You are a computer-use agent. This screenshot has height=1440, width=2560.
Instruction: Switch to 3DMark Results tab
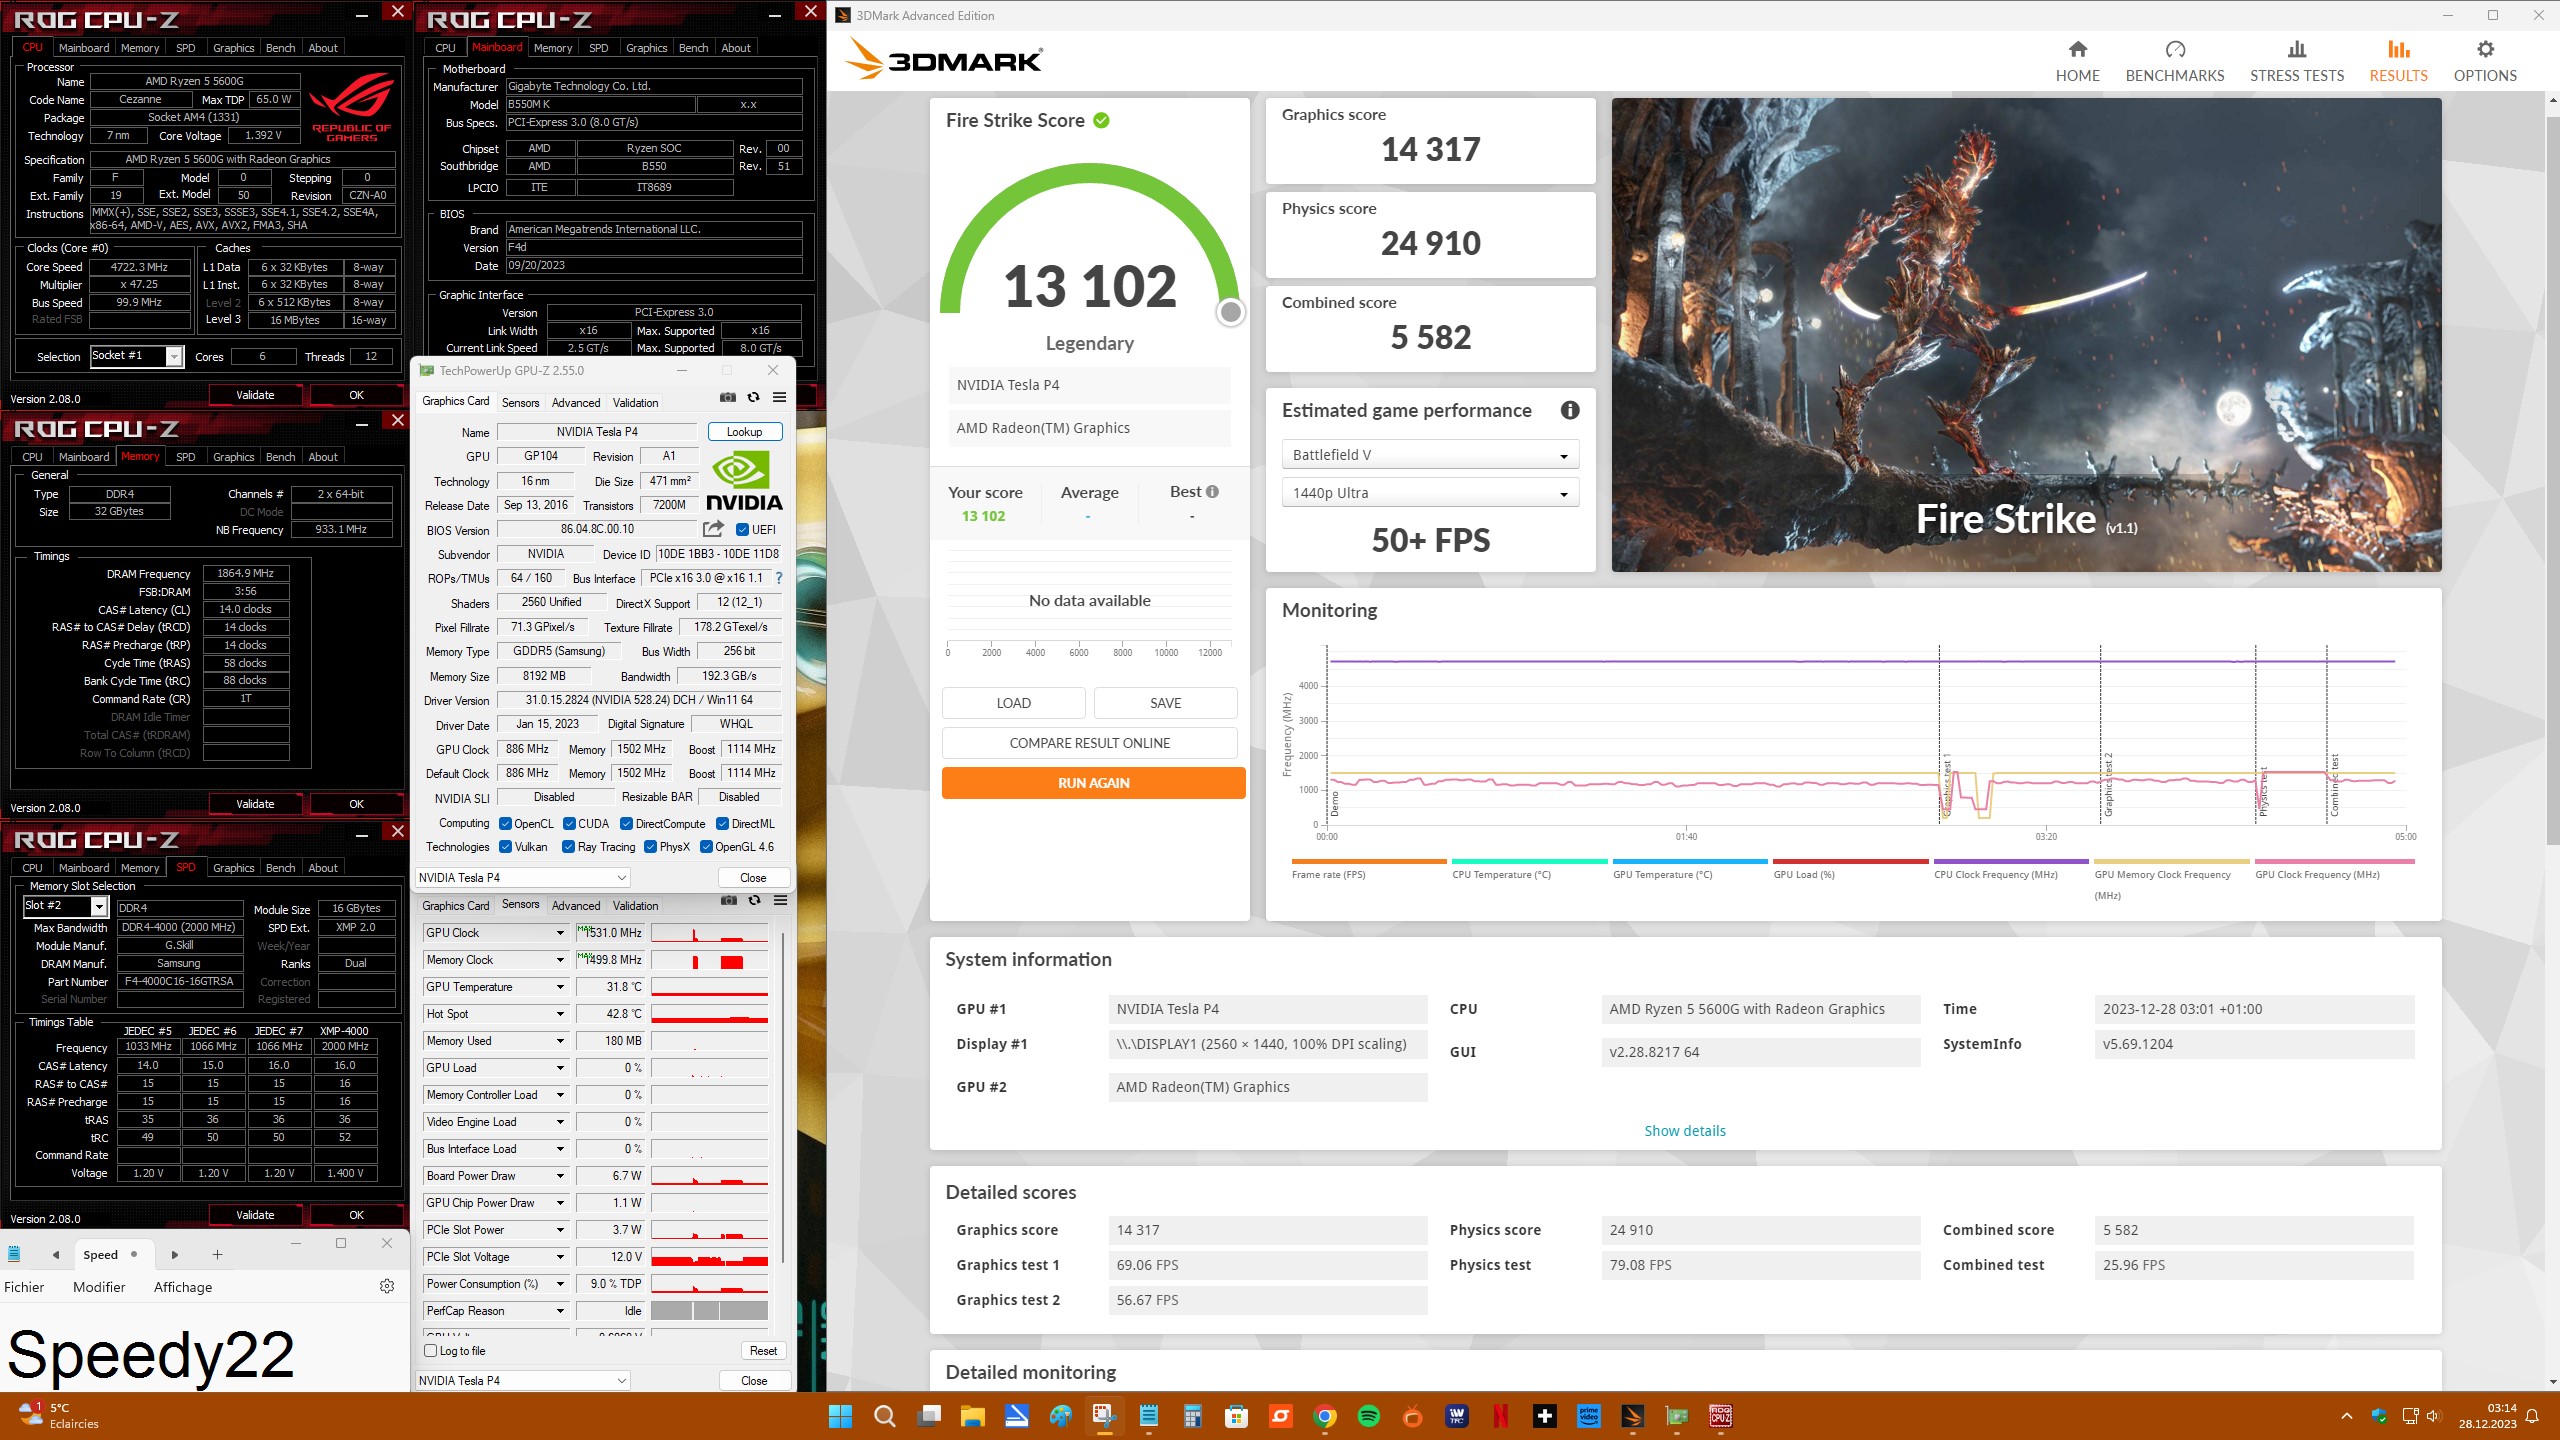tap(2397, 61)
